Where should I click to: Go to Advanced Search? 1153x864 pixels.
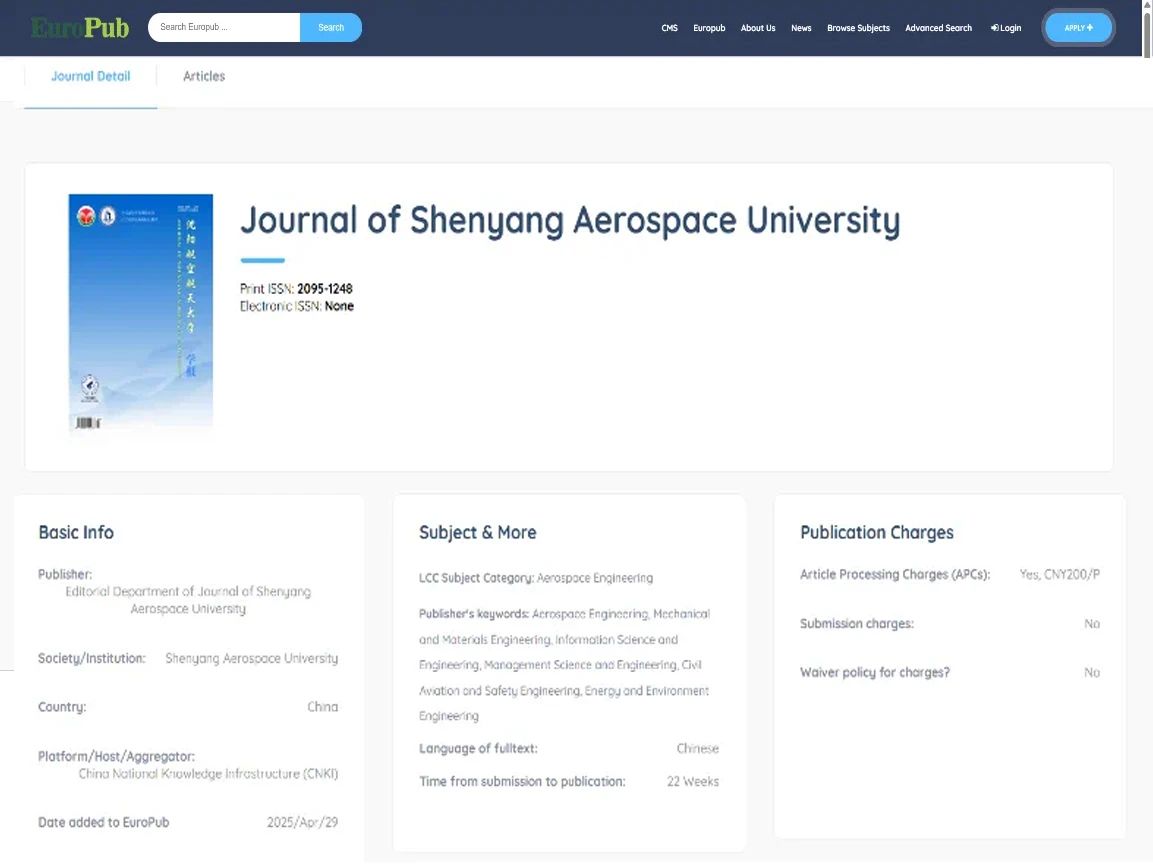pyautogui.click(x=938, y=28)
